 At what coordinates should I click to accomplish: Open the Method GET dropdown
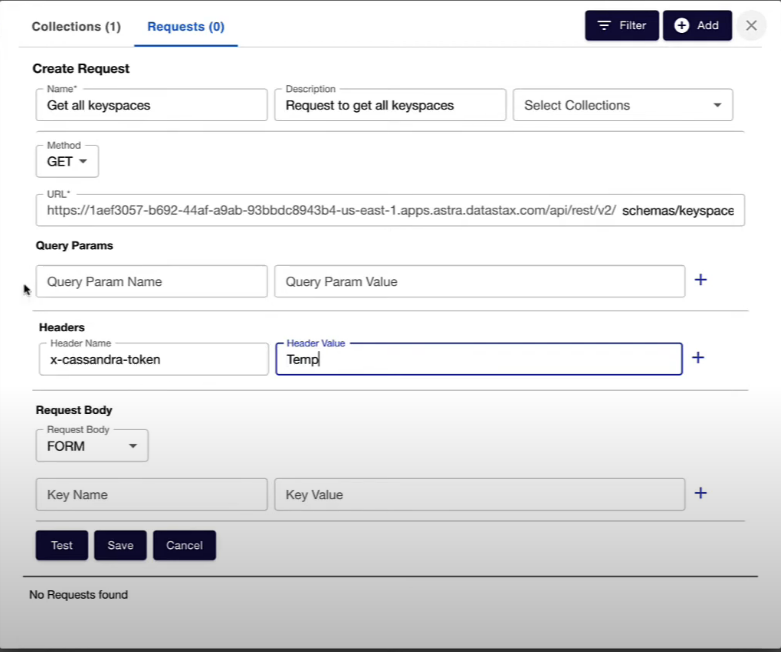67,161
